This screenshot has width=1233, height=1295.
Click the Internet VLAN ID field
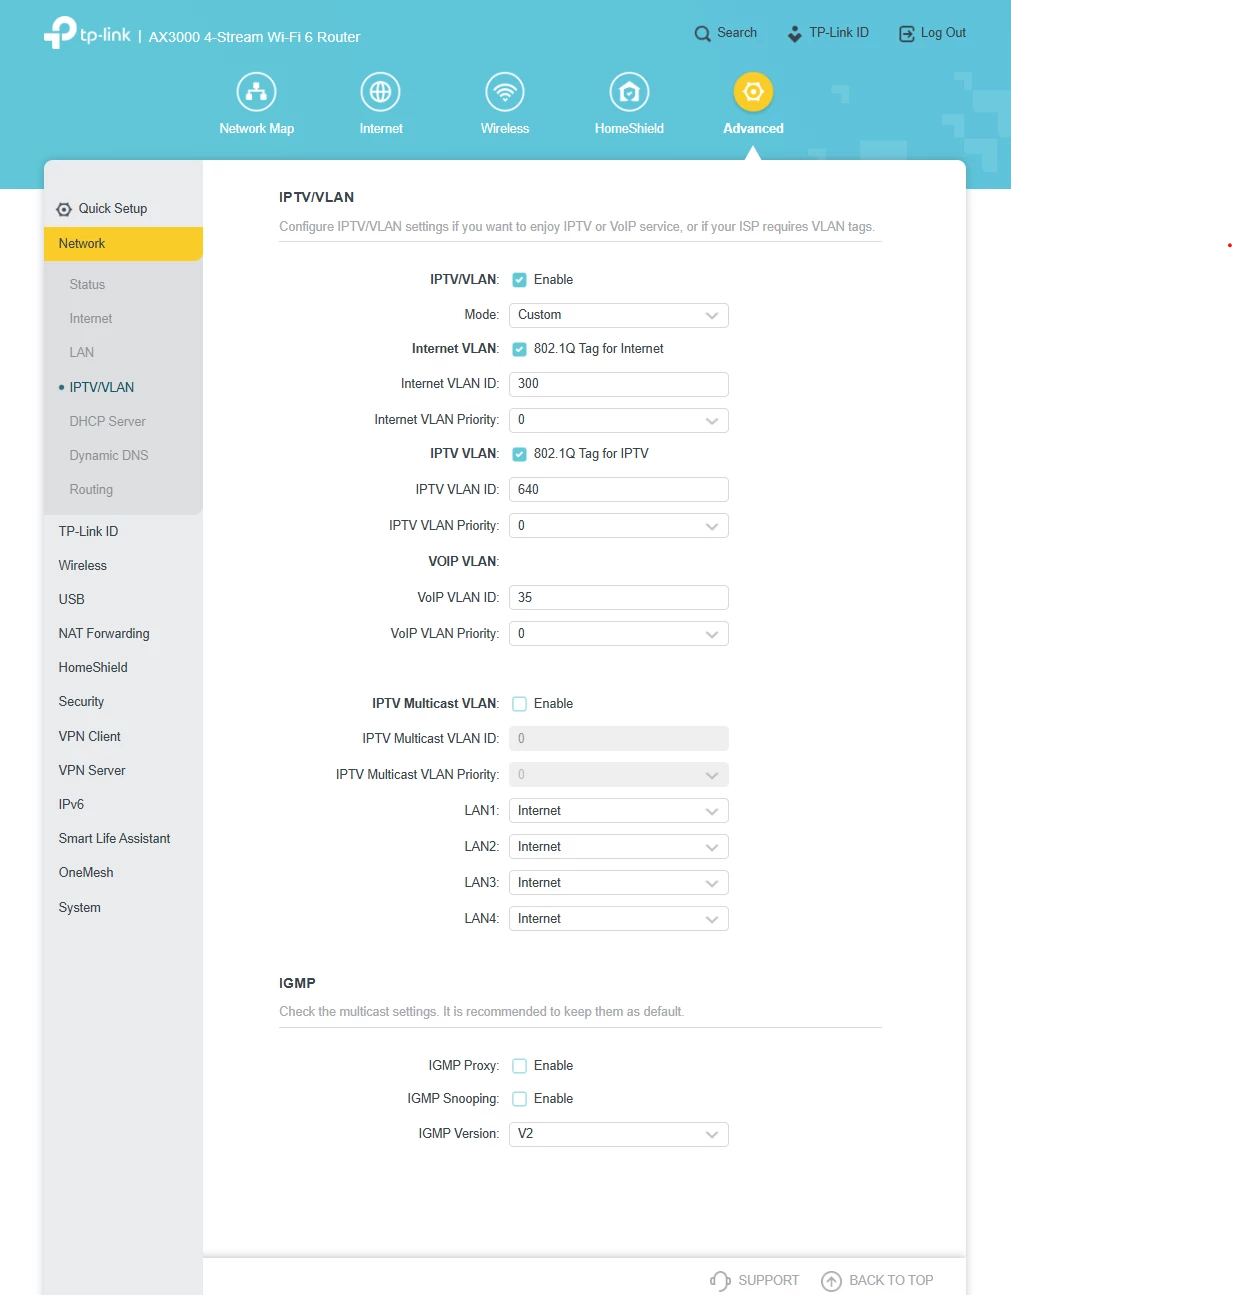point(619,384)
